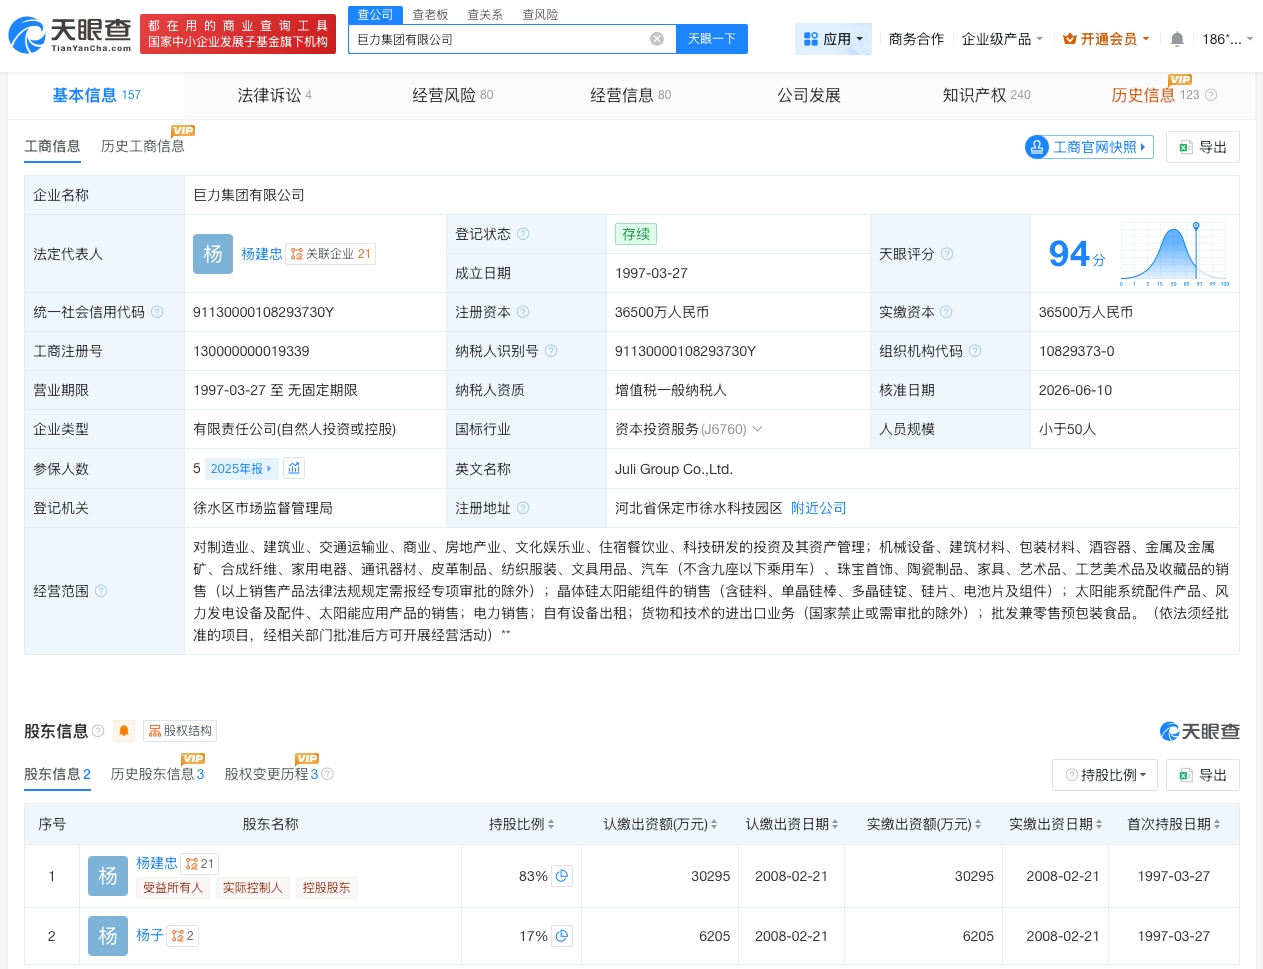This screenshot has height=969, width=1263.
Task: Click the 天眼一下 search button
Action: pyautogui.click(x=711, y=39)
